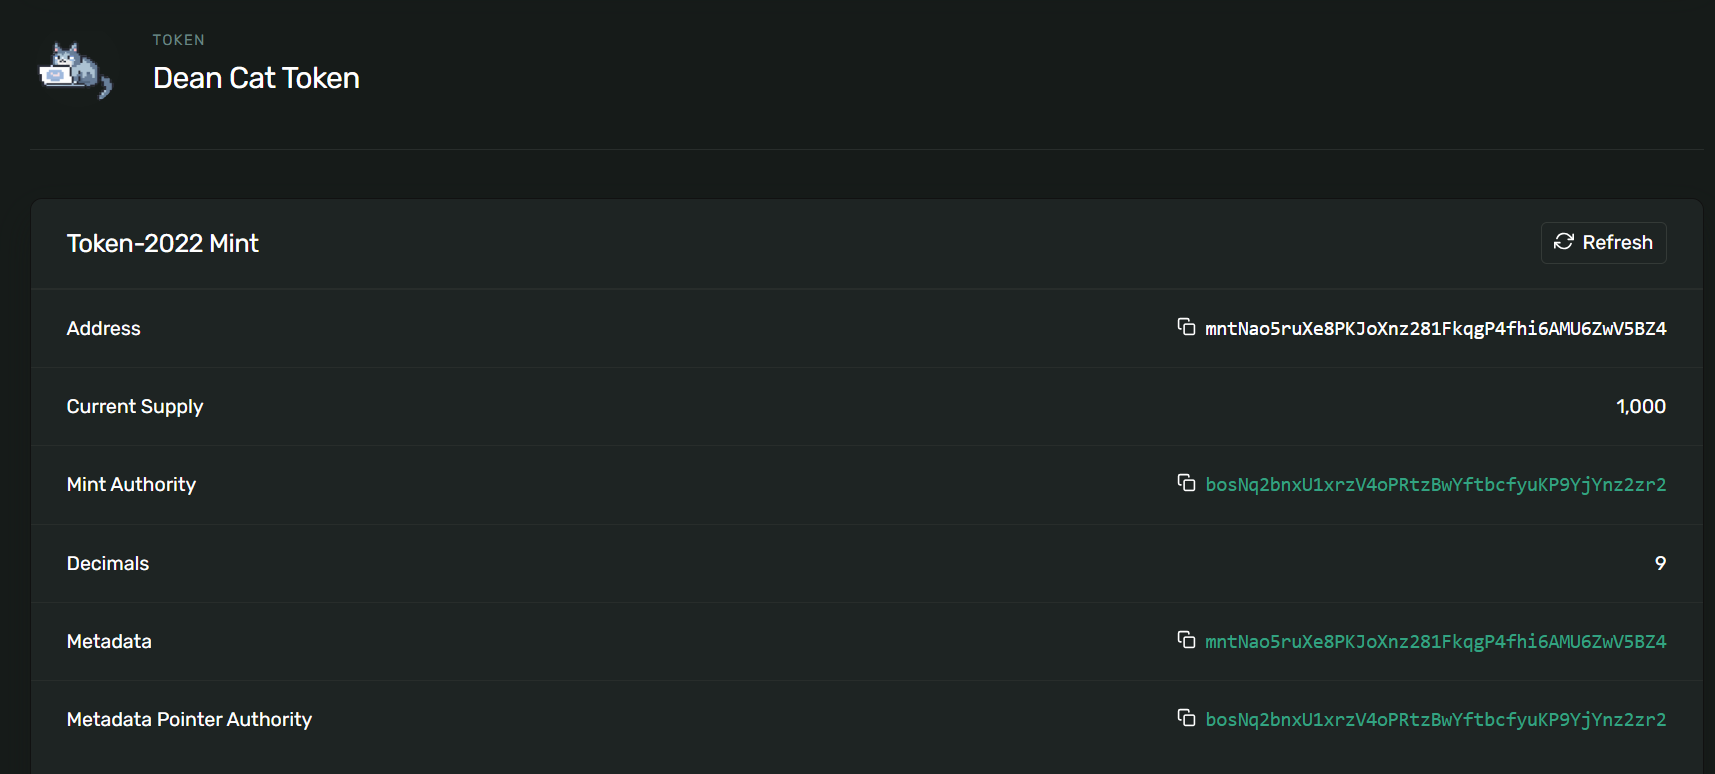Click the Refresh button
Viewport: 1715px width, 774px height.
click(1603, 243)
